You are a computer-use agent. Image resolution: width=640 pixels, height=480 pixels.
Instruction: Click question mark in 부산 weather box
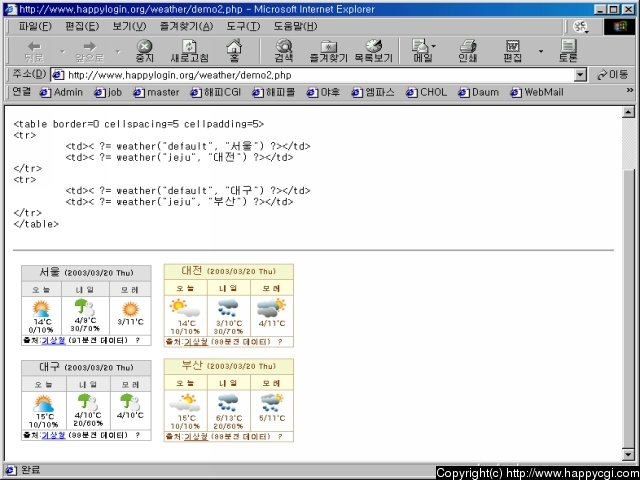280,436
